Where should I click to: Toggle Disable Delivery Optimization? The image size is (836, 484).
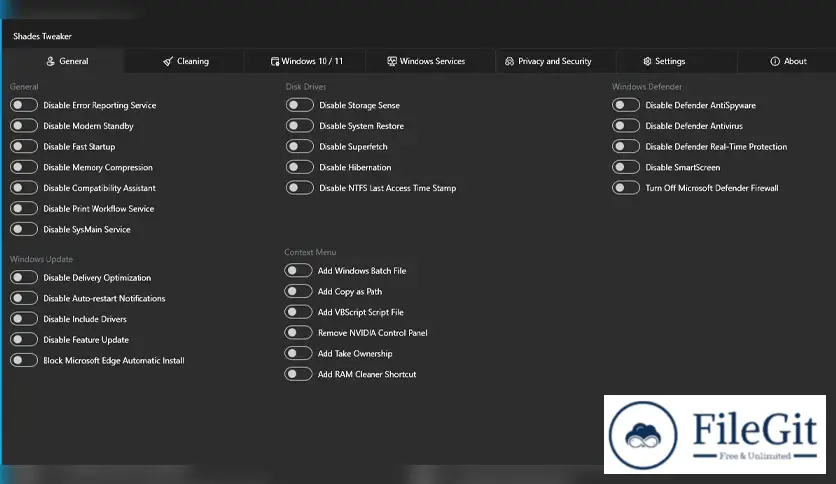[24, 277]
